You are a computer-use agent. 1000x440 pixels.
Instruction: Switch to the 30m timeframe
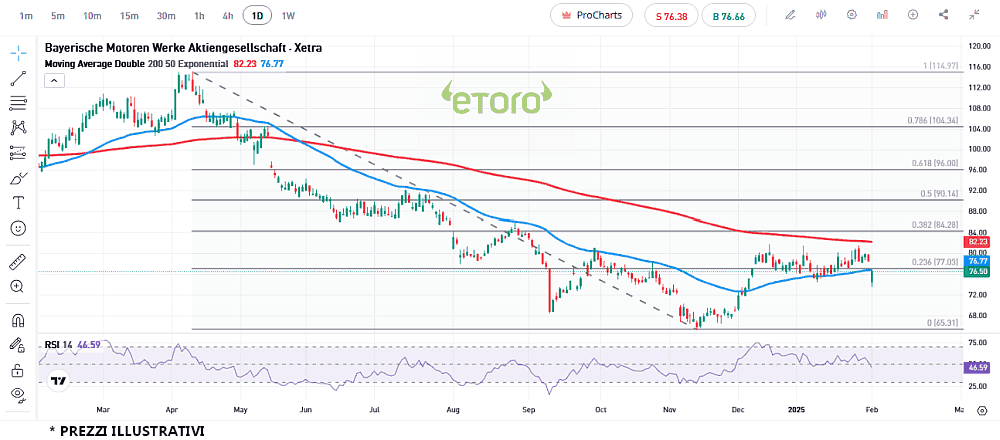[166, 15]
